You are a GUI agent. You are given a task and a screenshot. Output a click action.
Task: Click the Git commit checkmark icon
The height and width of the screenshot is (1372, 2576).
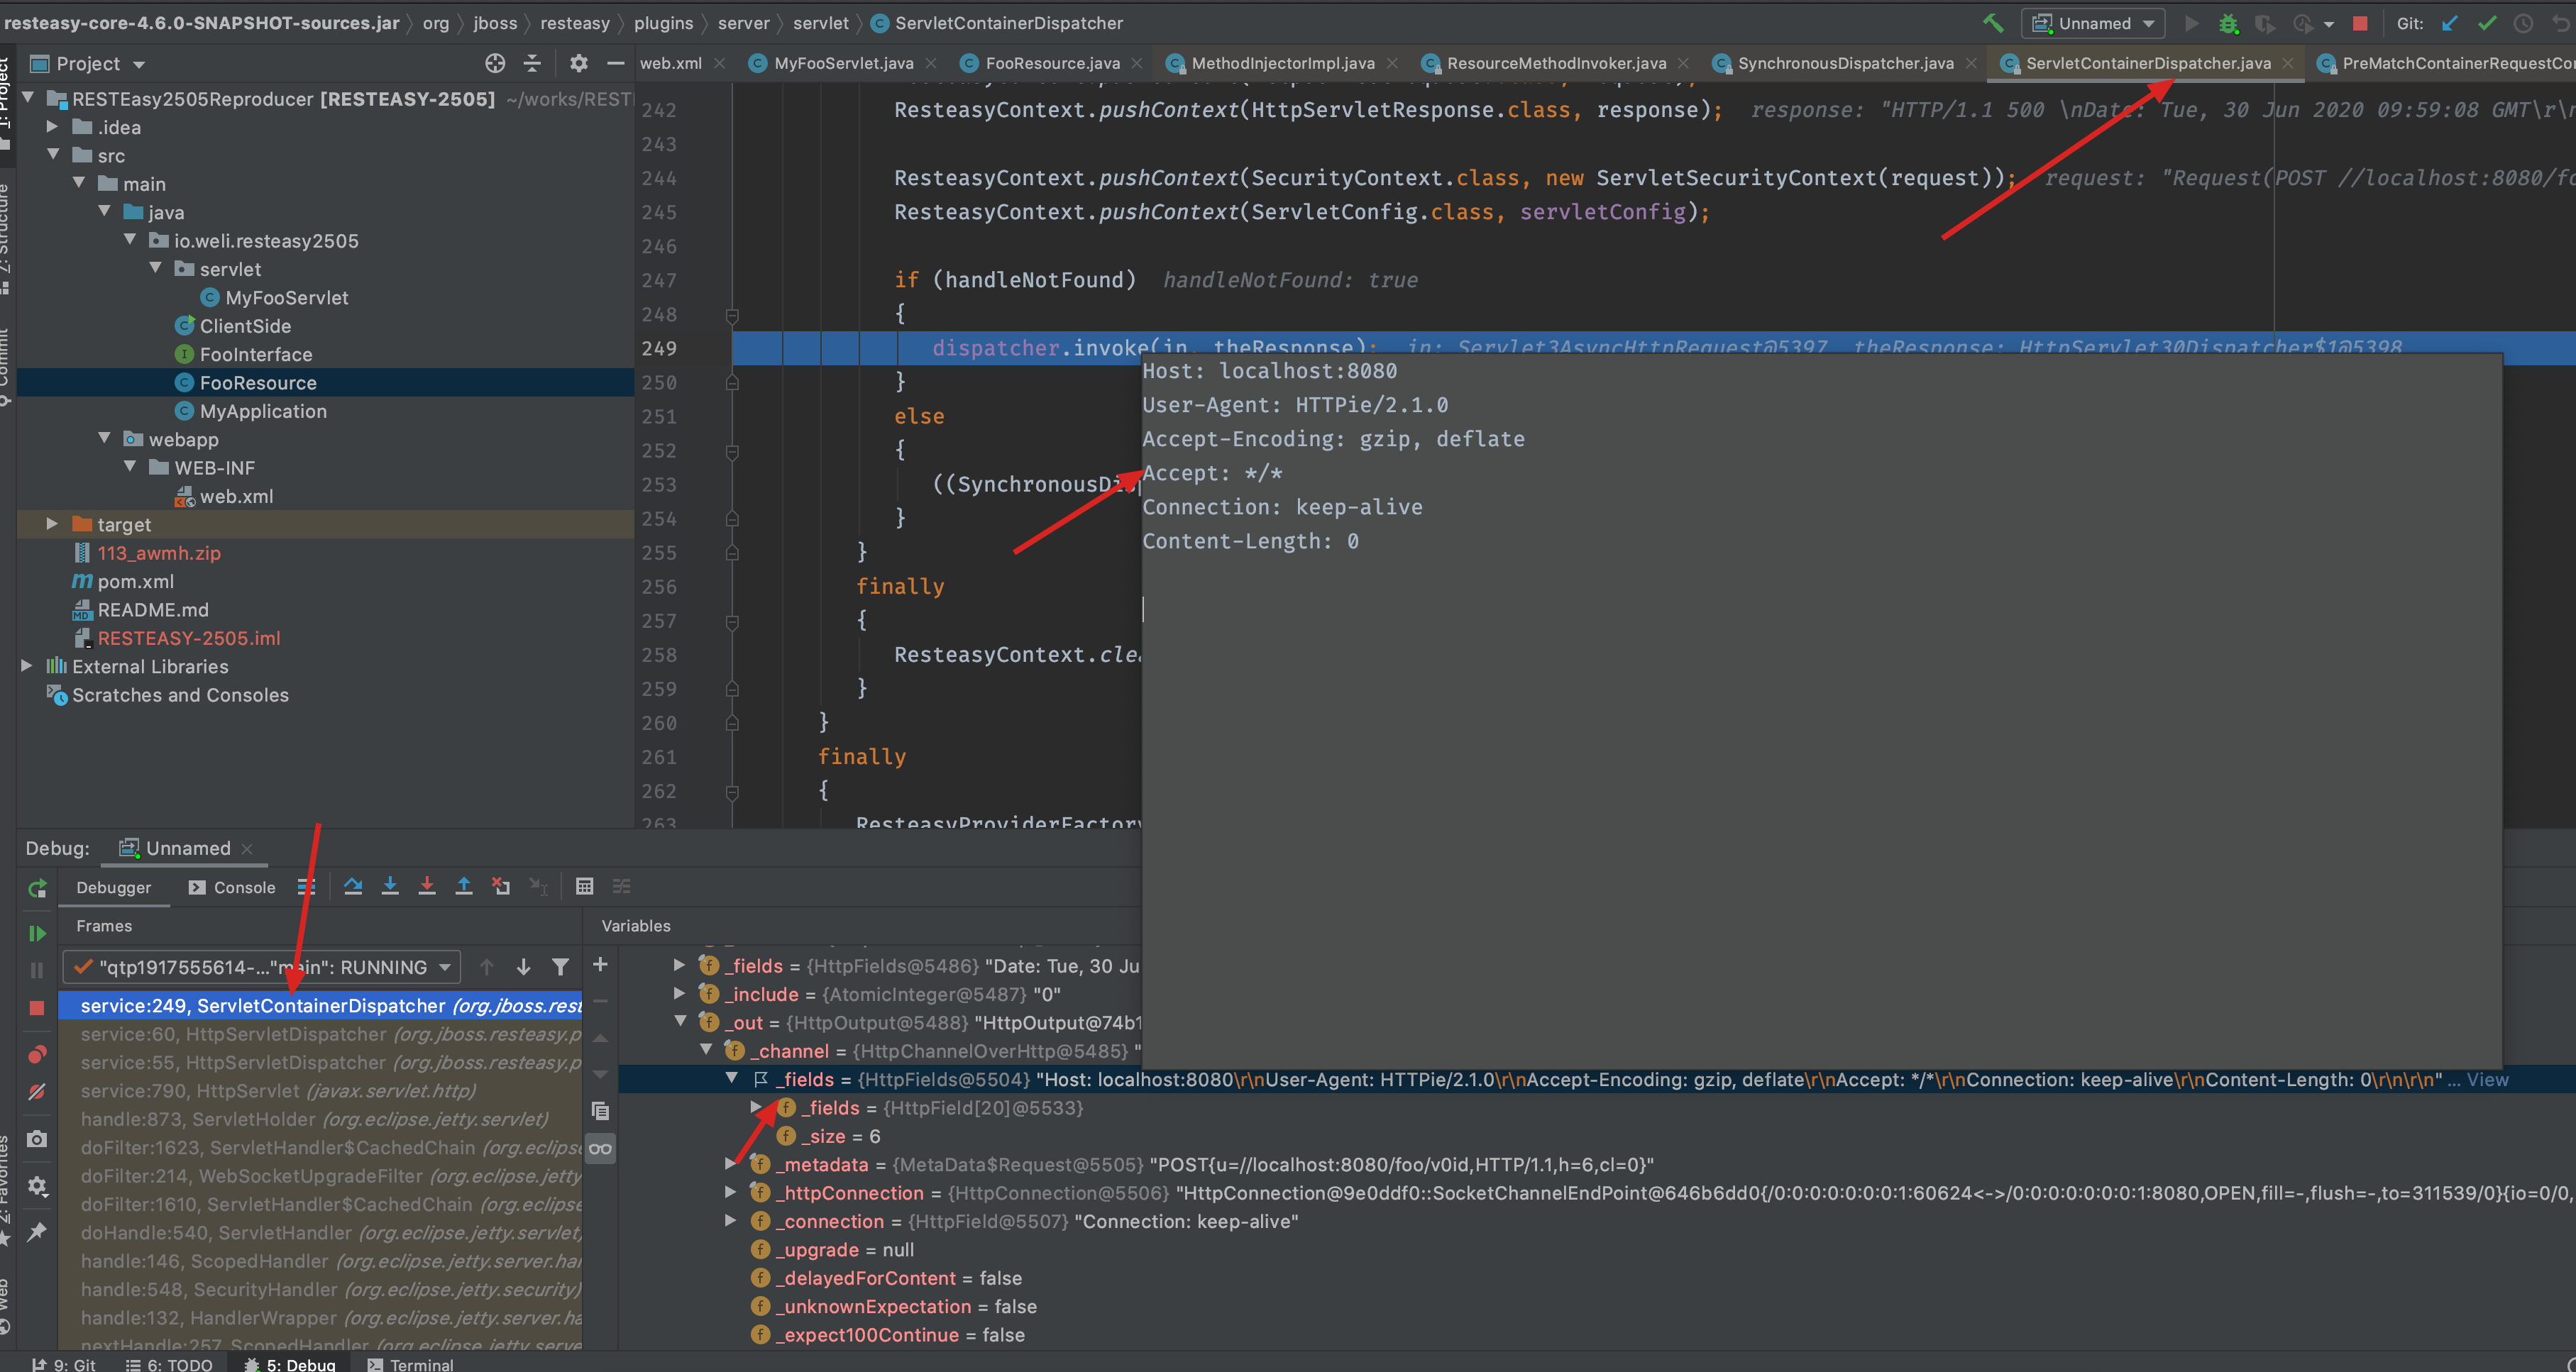[2487, 23]
